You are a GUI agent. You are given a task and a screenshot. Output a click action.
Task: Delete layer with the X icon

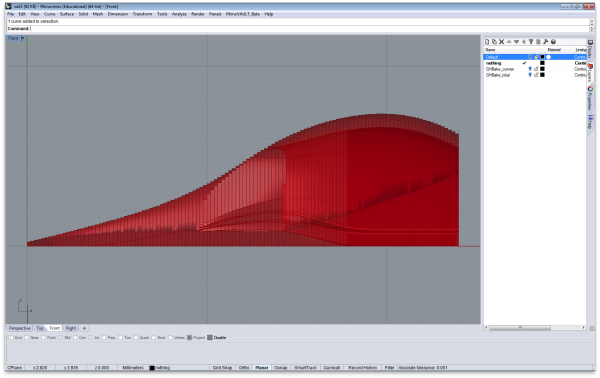501,42
